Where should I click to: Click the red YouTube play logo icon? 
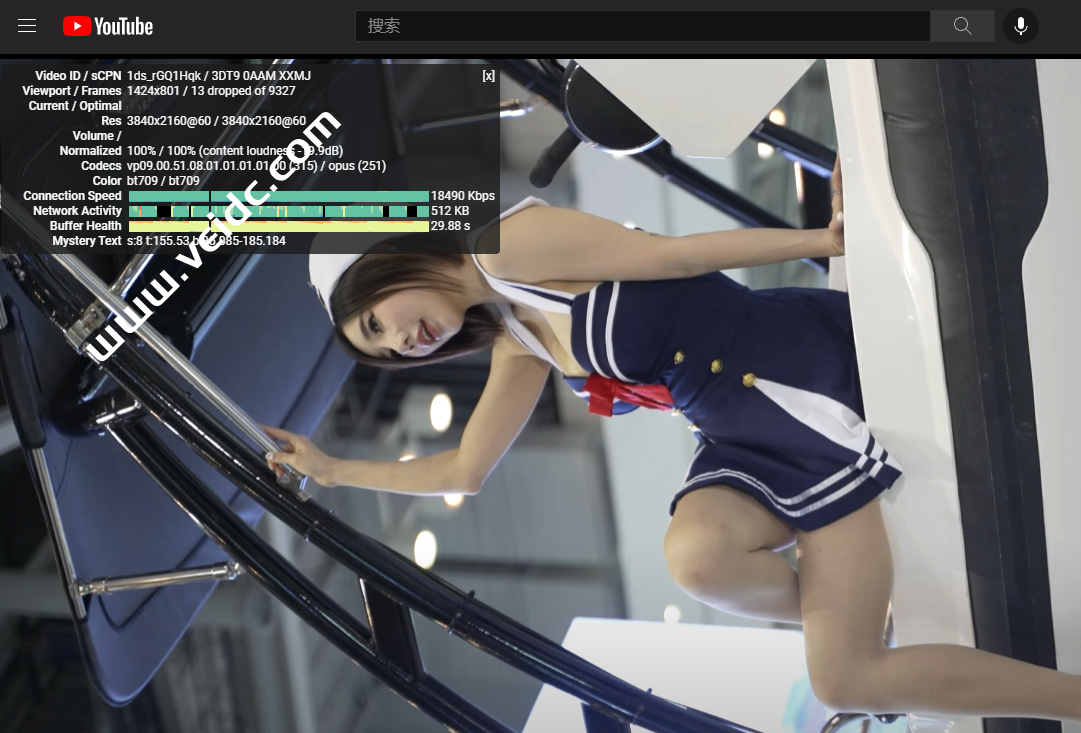click(77, 26)
